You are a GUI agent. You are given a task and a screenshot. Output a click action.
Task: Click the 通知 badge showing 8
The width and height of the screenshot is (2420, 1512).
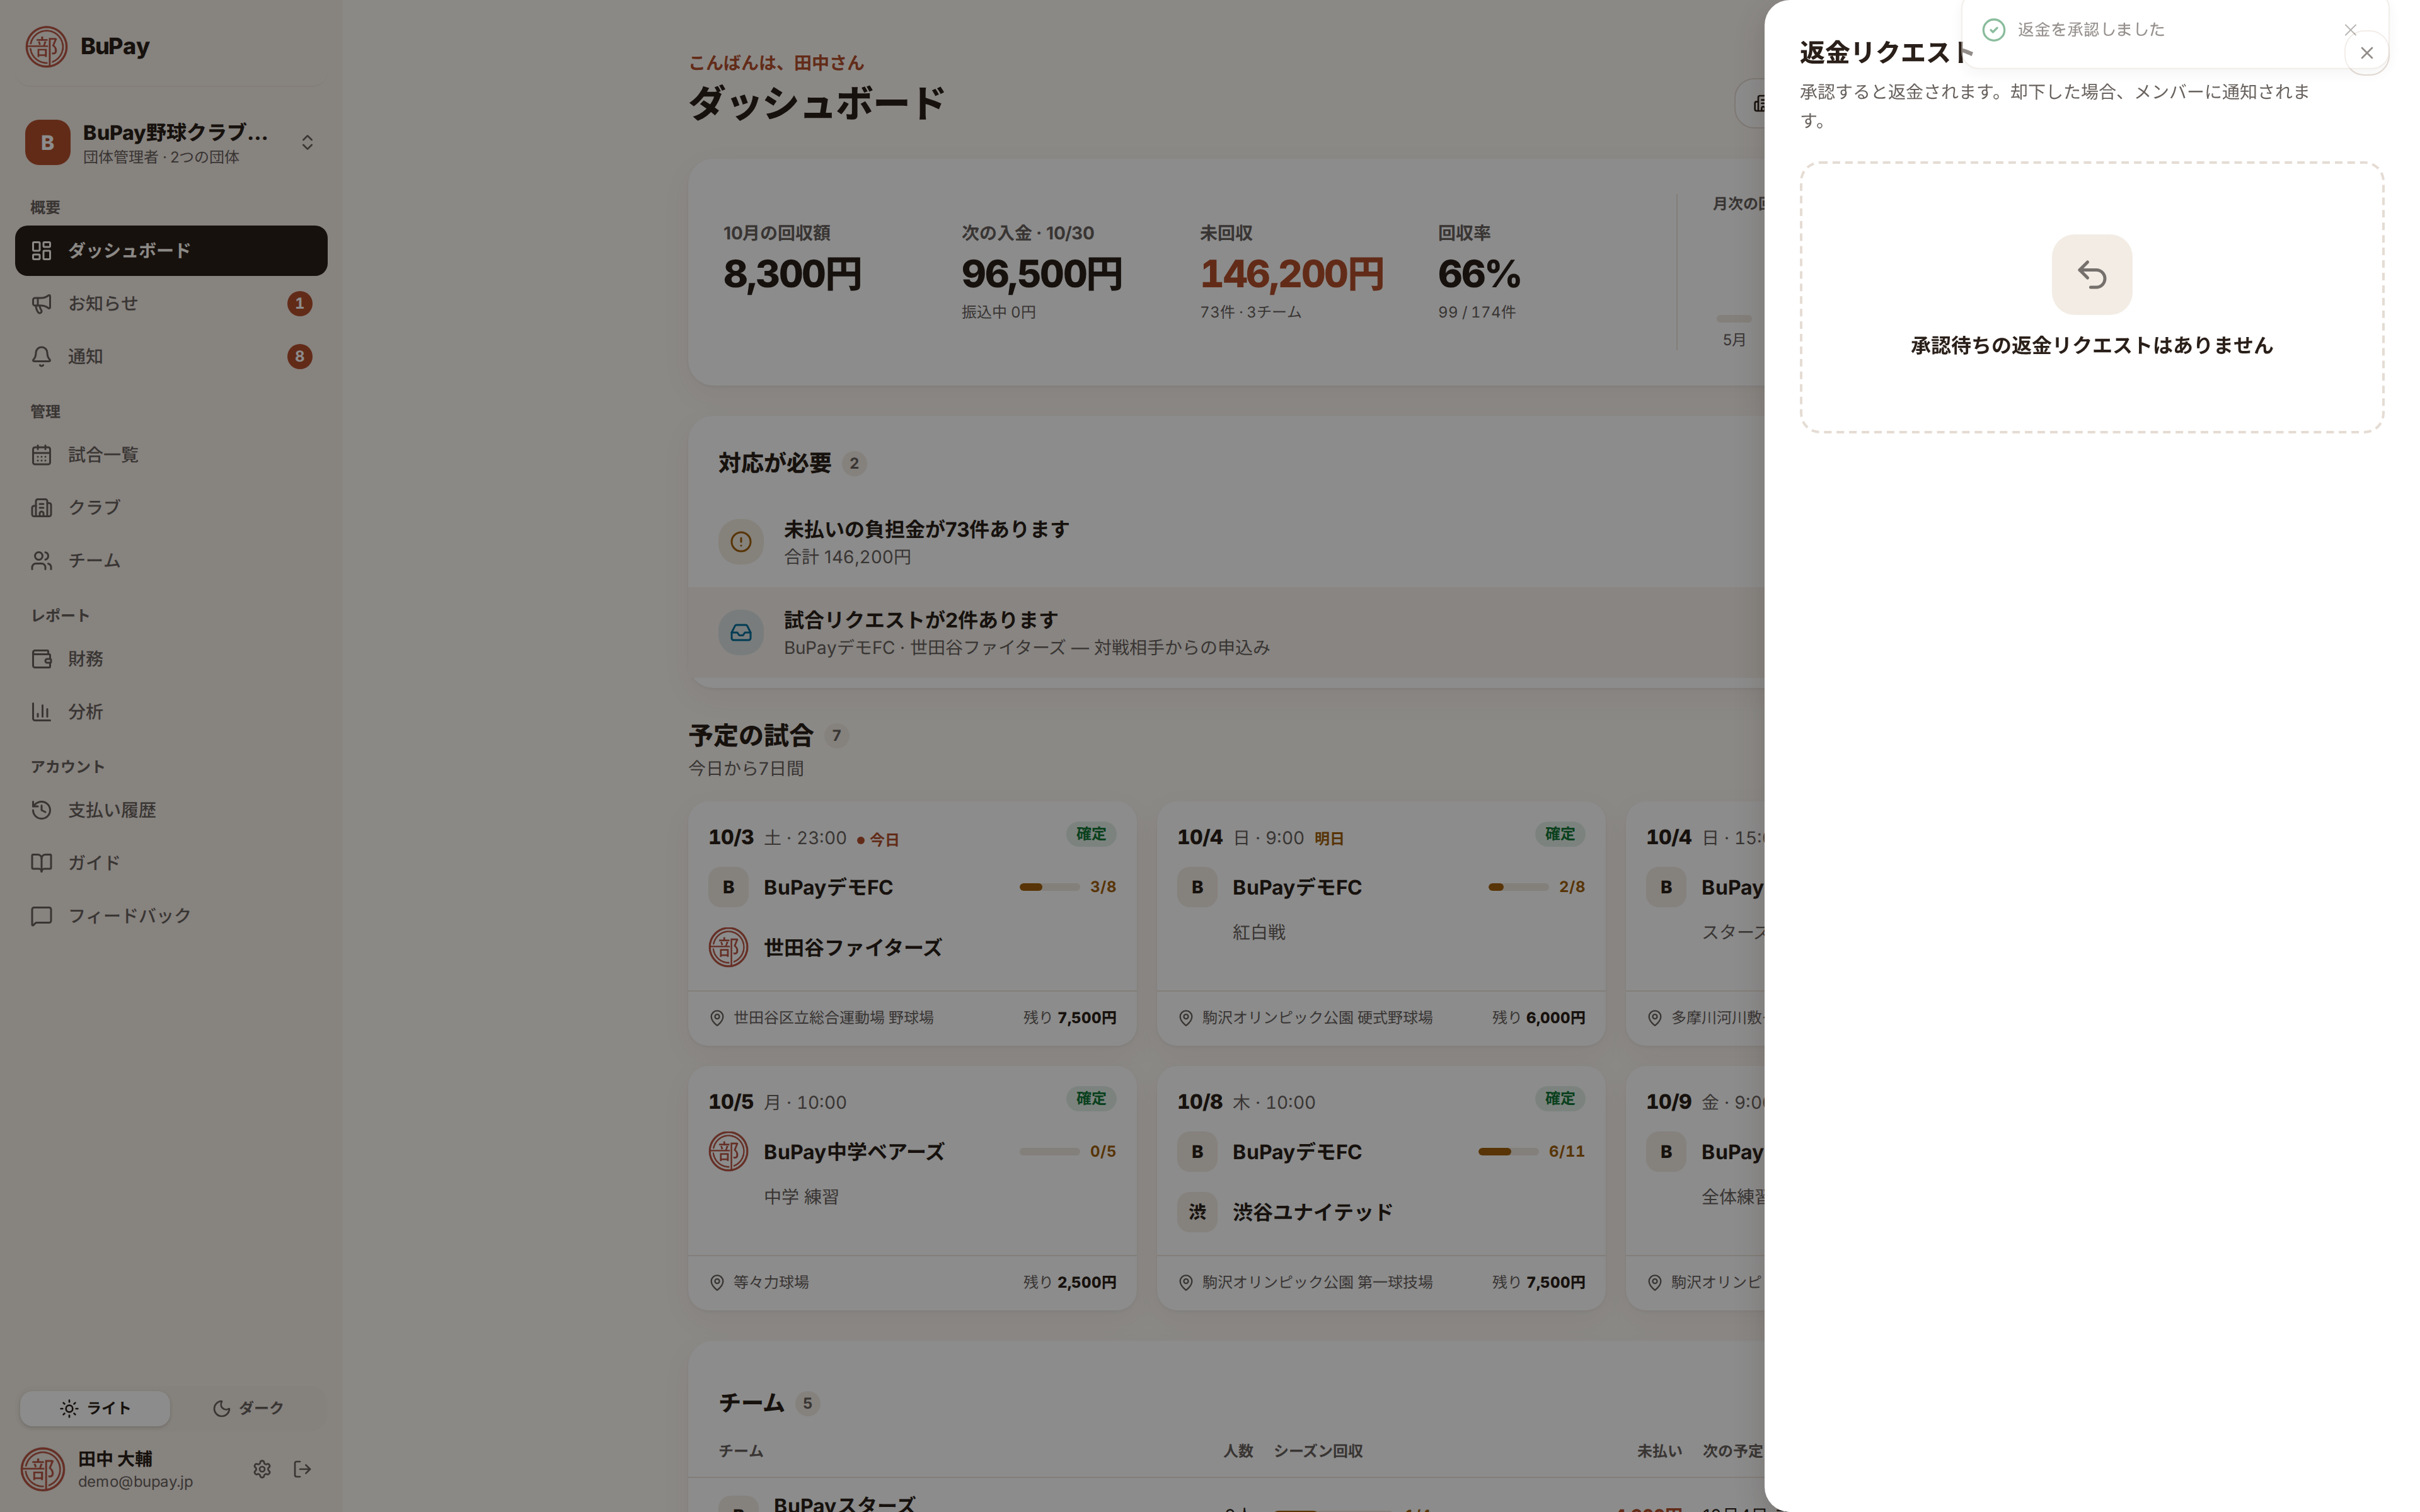point(299,356)
